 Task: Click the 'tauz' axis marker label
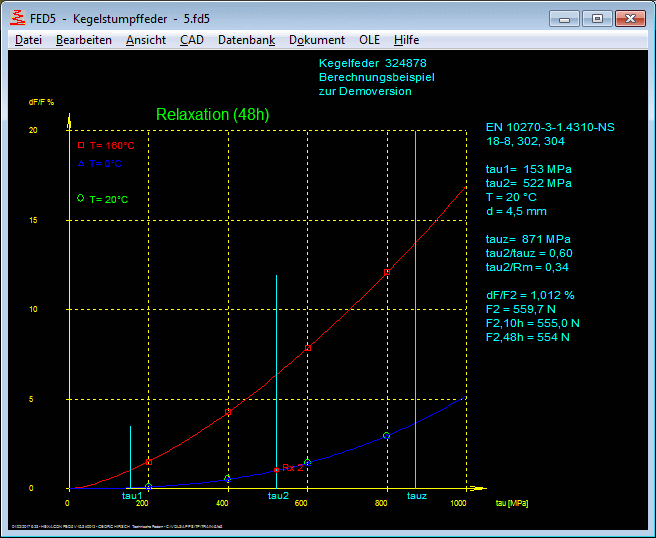pos(417,496)
